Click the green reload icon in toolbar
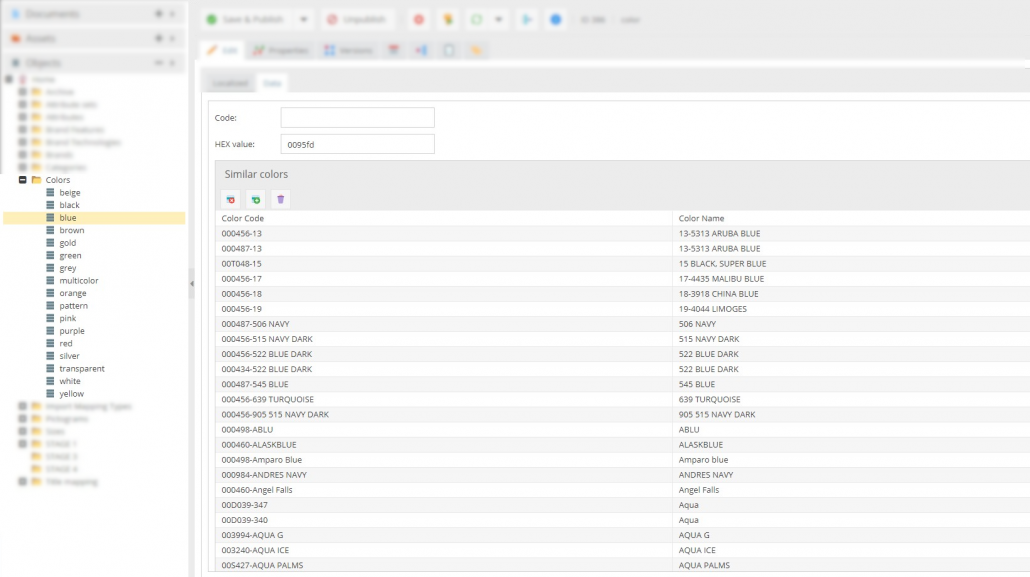The width and height of the screenshot is (1030, 577). pos(477,20)
